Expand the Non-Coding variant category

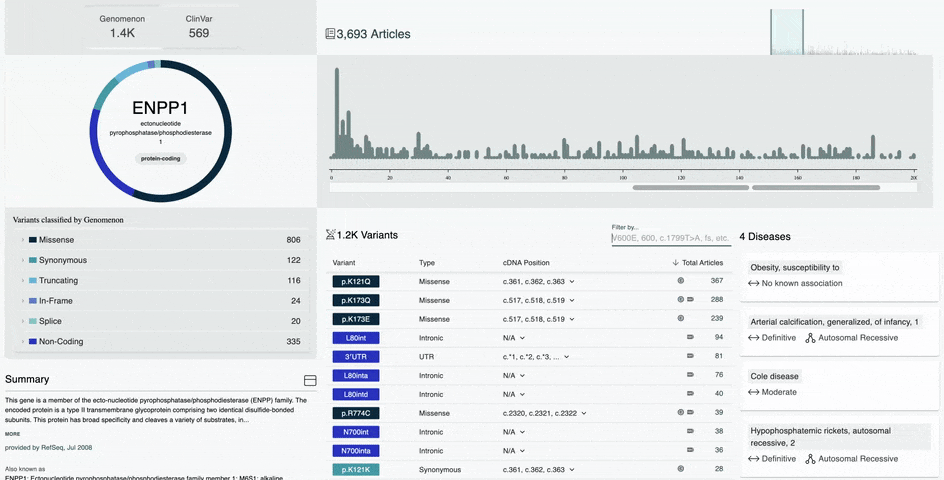[x=23, y=341]
